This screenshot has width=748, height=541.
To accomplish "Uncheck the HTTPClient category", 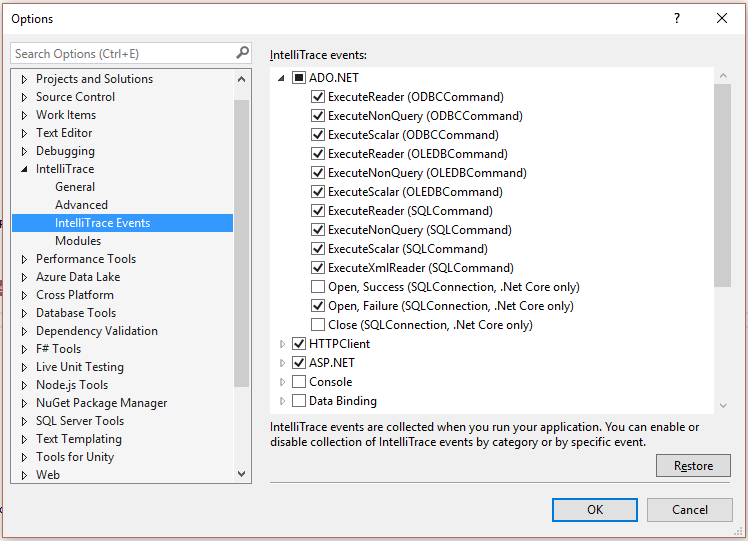I will (299, 343).
